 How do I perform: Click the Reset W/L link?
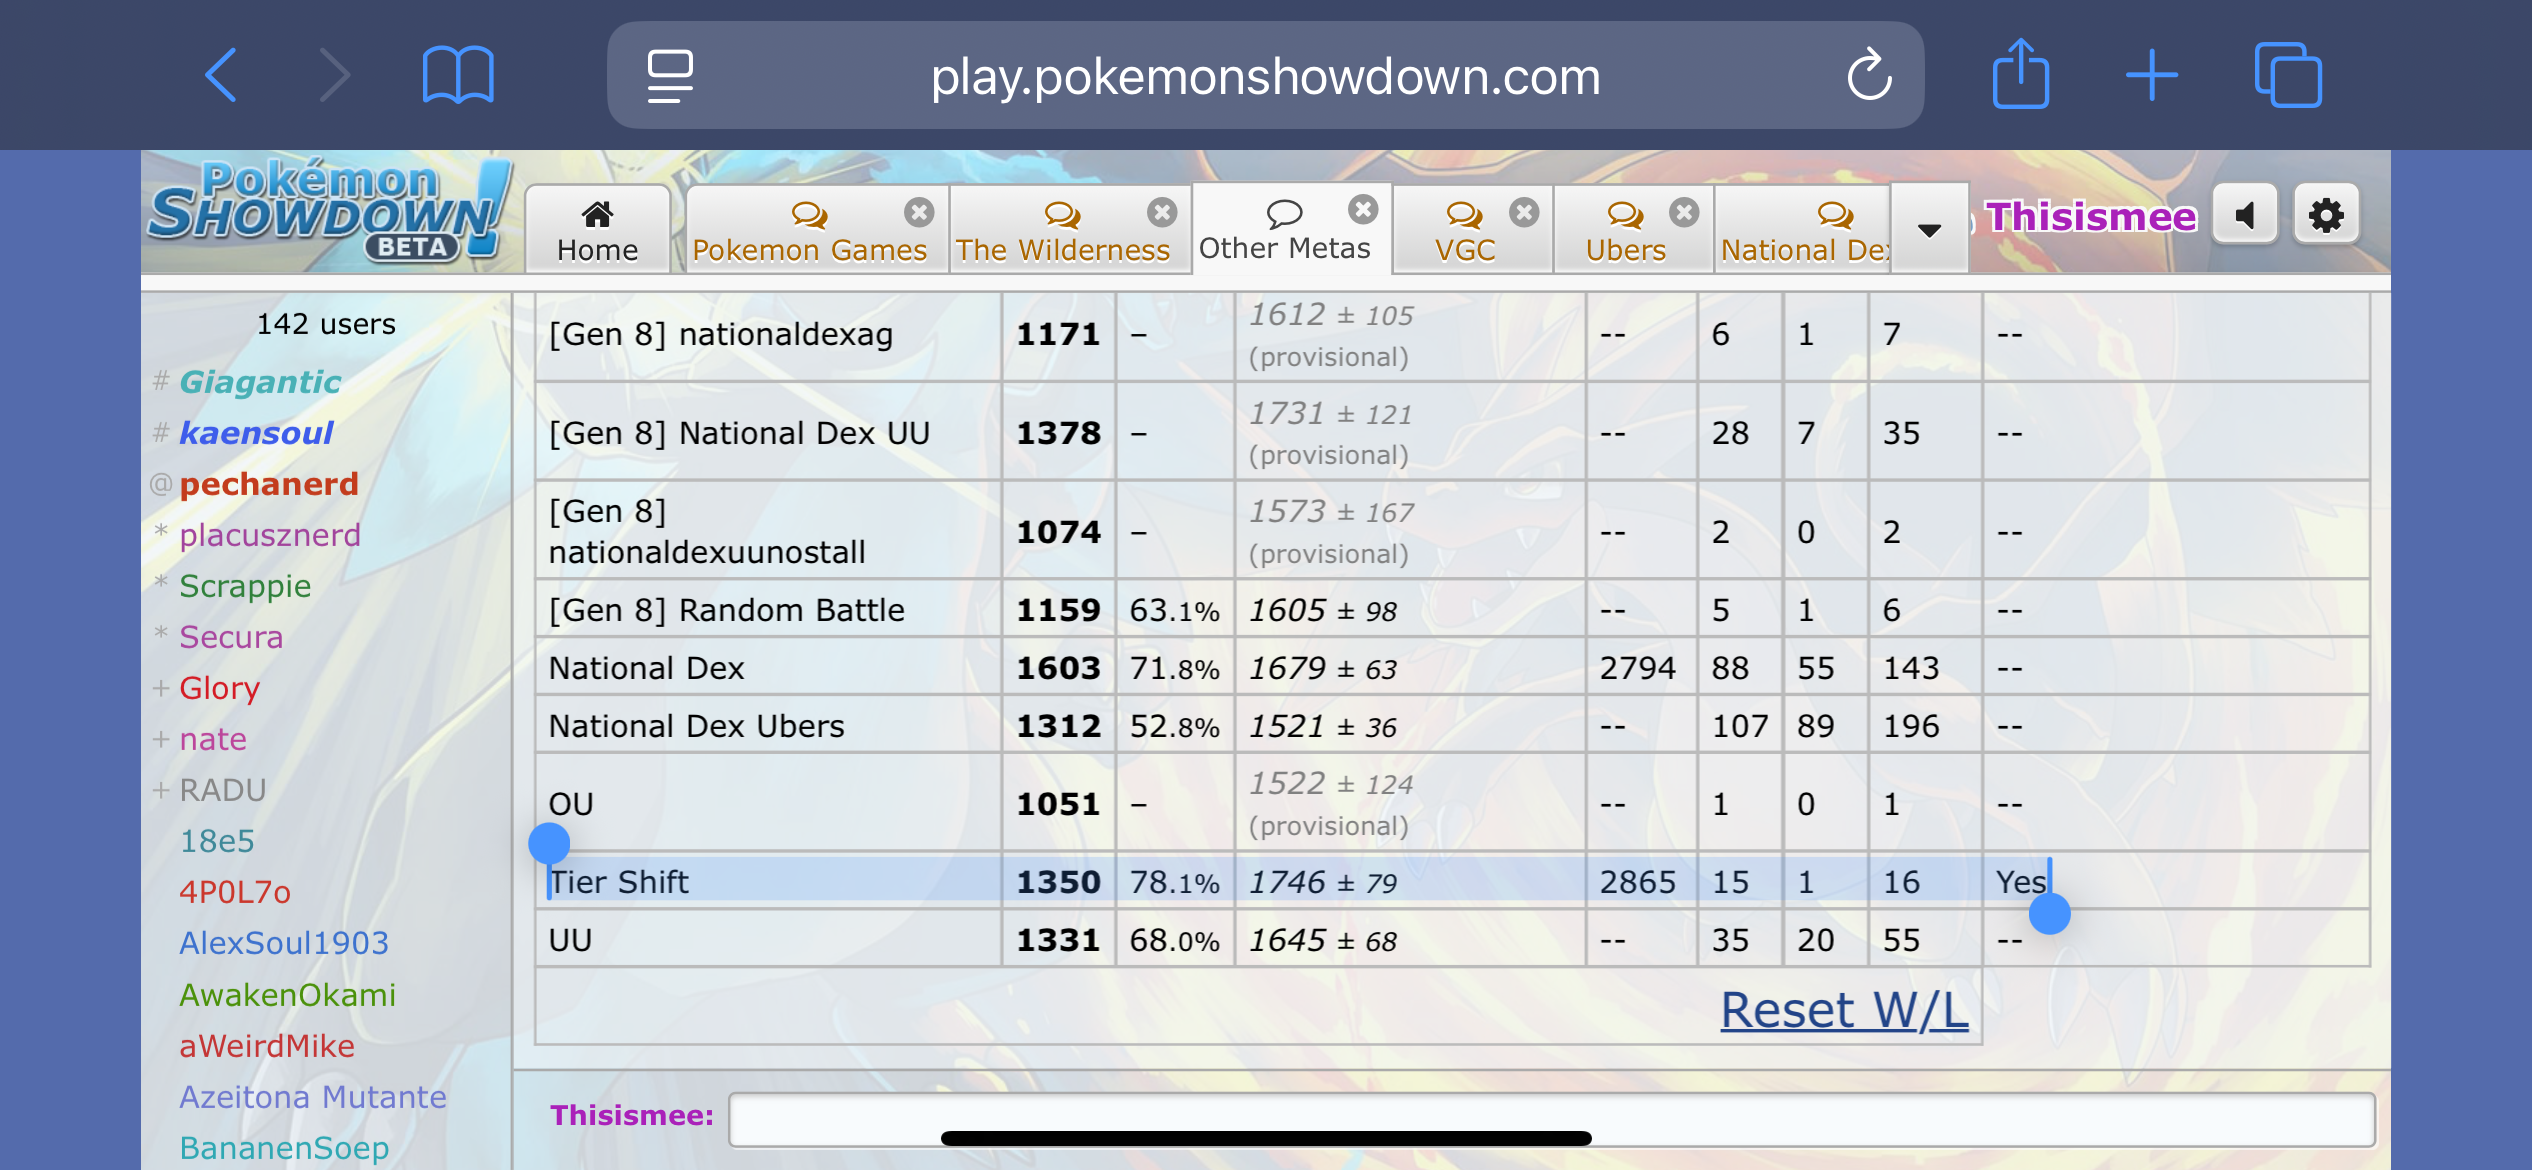[x=1844, y=1010]
